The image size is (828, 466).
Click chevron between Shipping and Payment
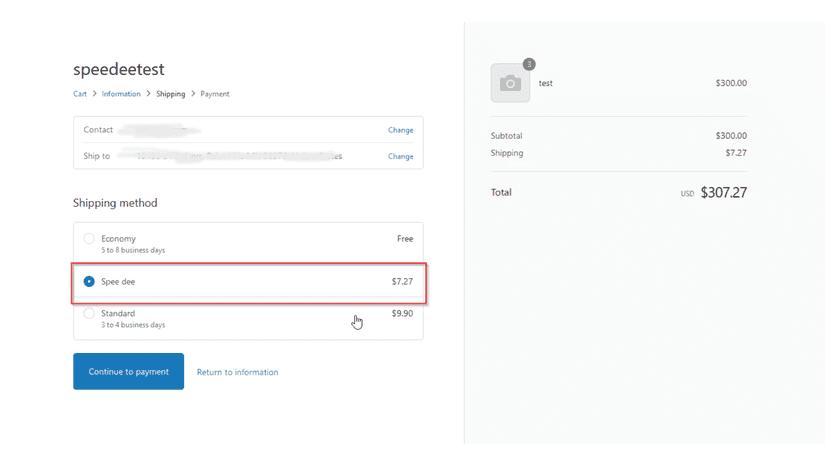[193, 94]
